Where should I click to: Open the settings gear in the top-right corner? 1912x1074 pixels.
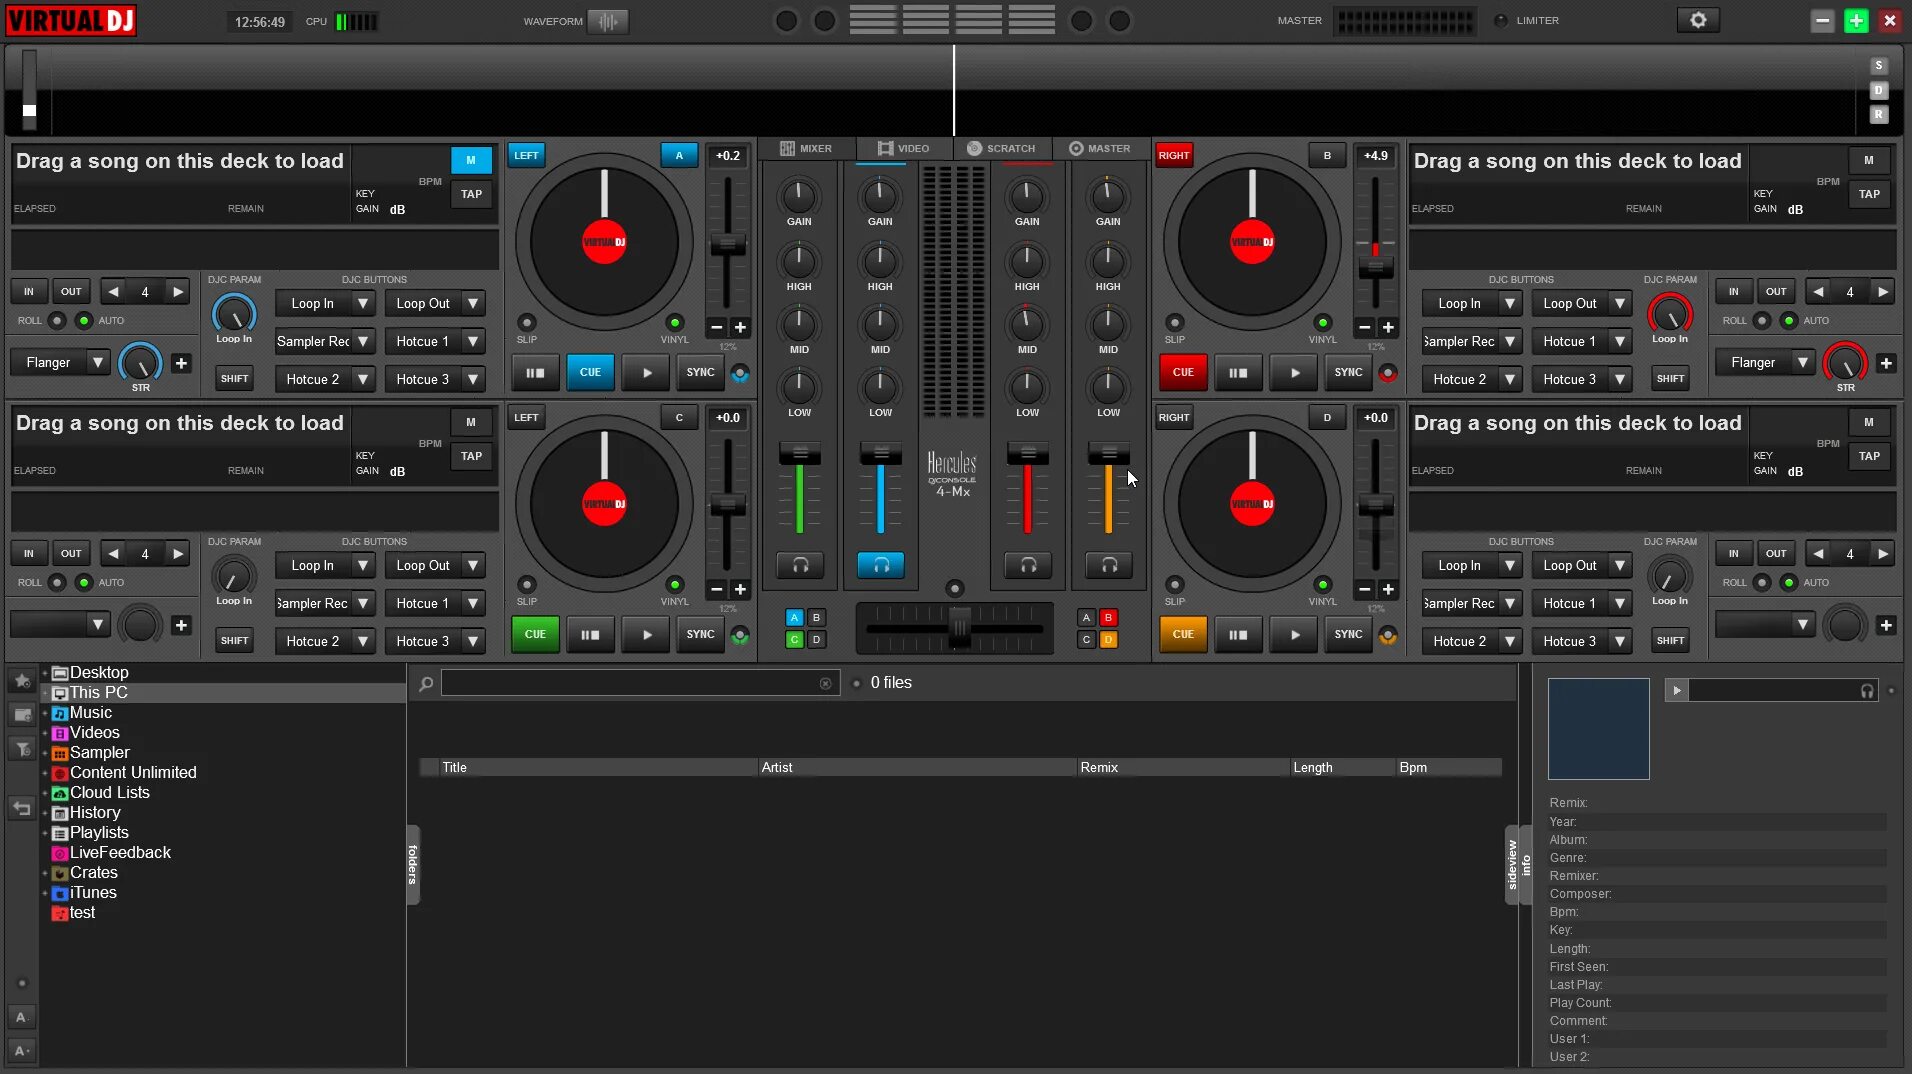coord(1697,19)
